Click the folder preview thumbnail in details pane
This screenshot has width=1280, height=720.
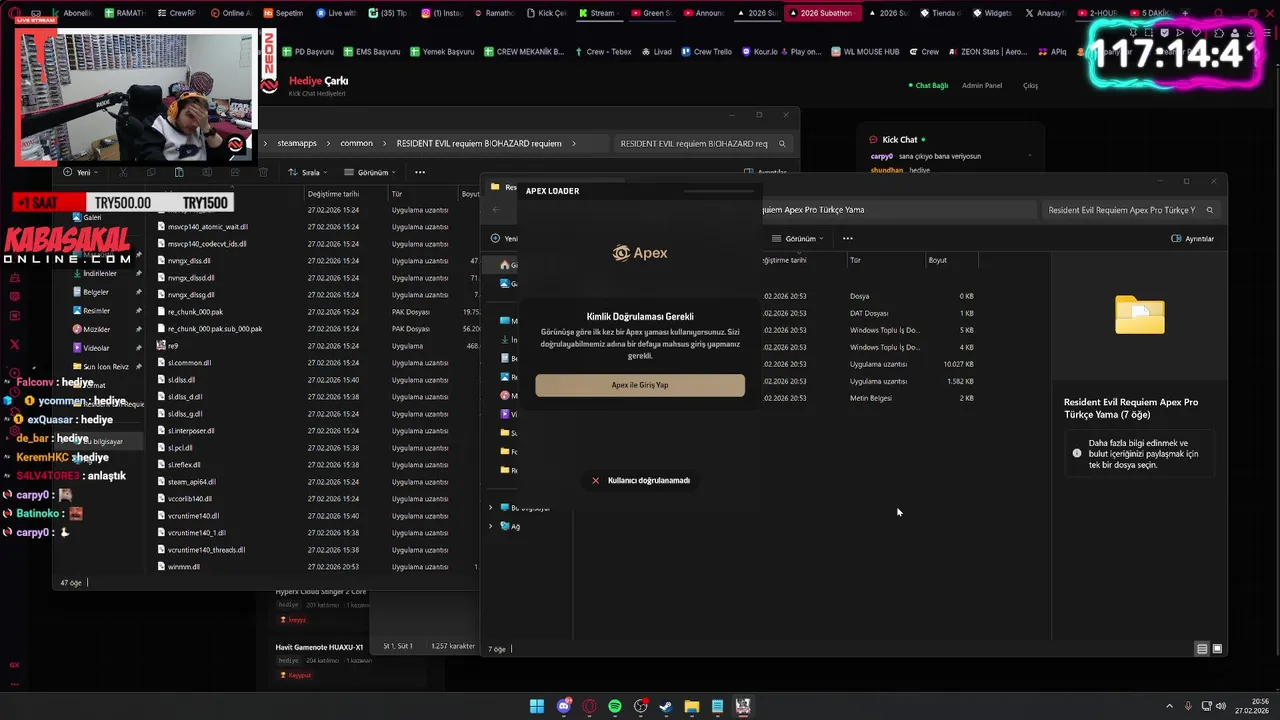1140,314
